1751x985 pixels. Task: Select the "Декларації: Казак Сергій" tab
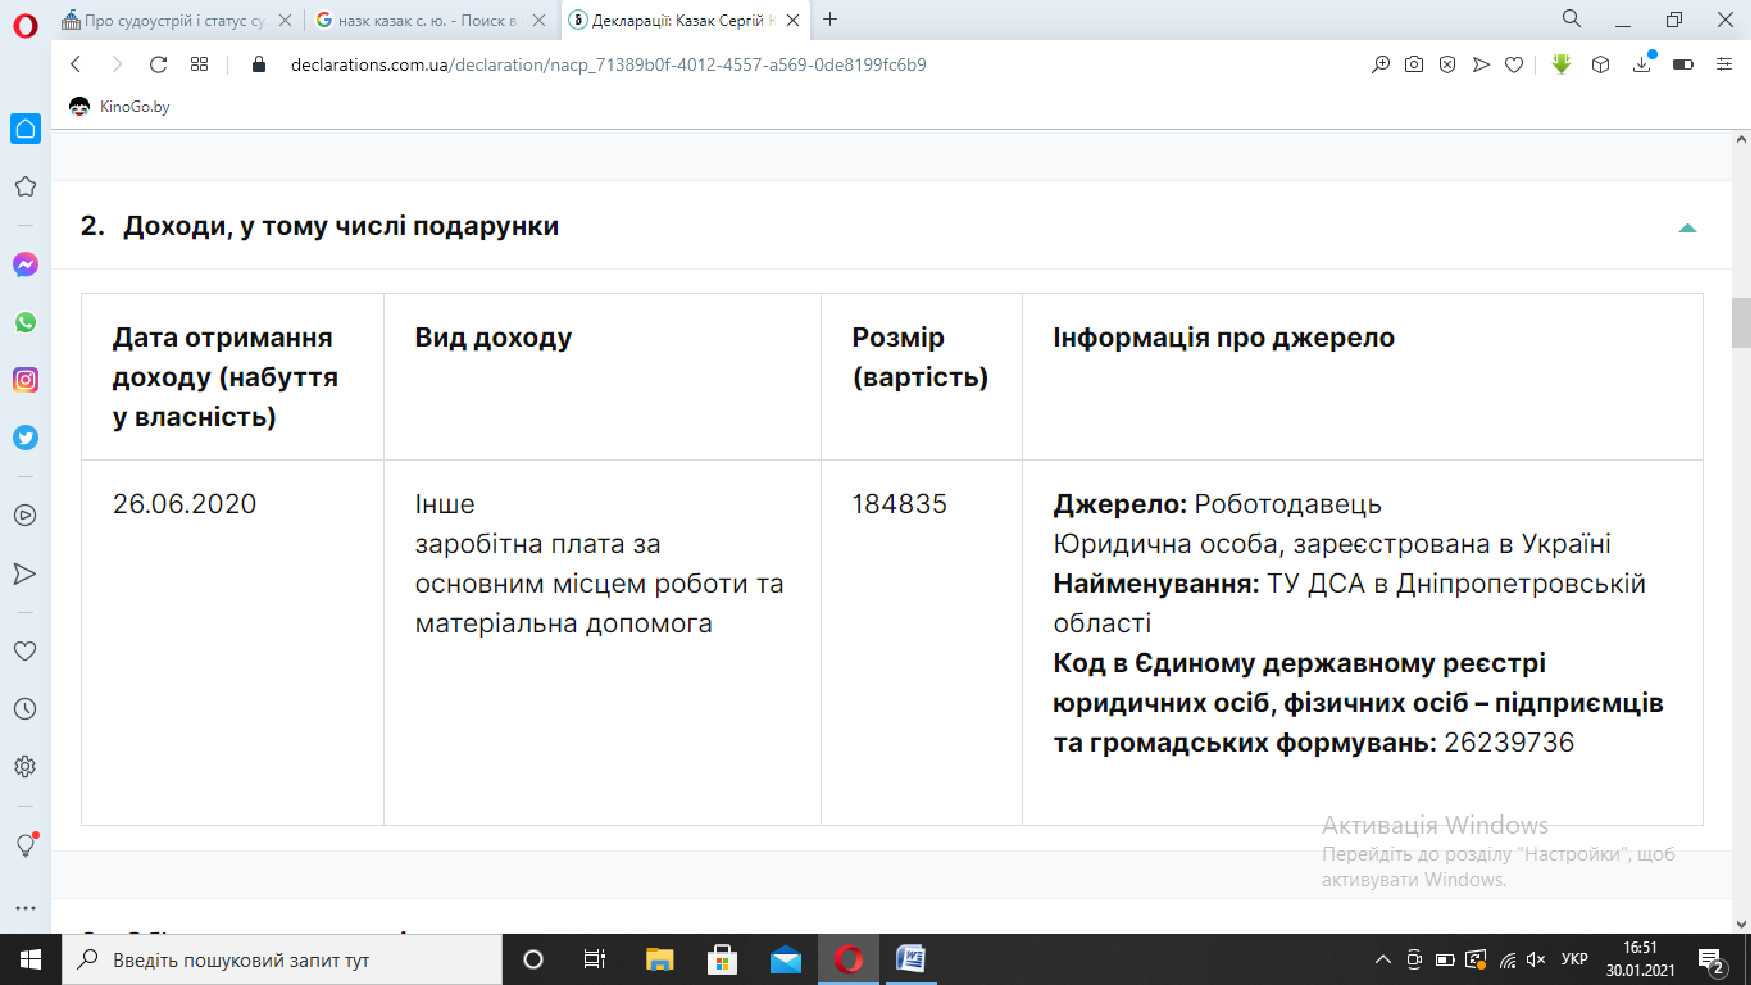click(x=684, y=20)
